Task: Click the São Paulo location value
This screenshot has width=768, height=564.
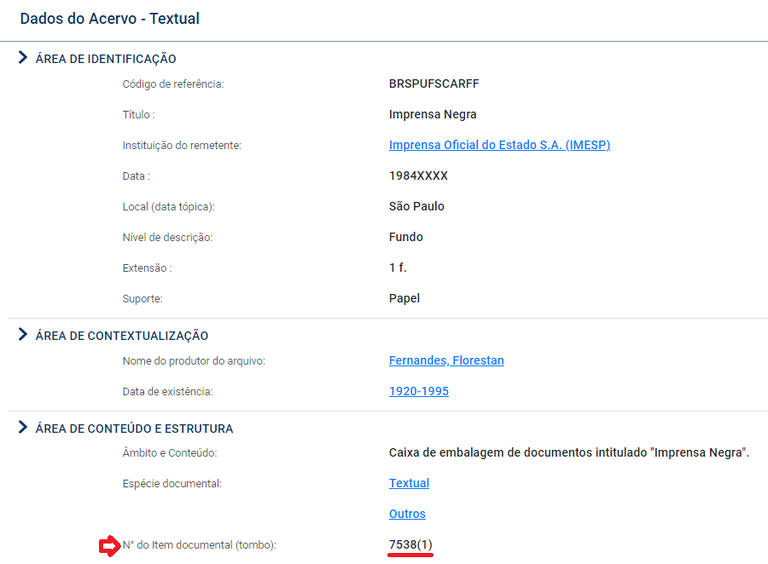Action: click(416, 206)
